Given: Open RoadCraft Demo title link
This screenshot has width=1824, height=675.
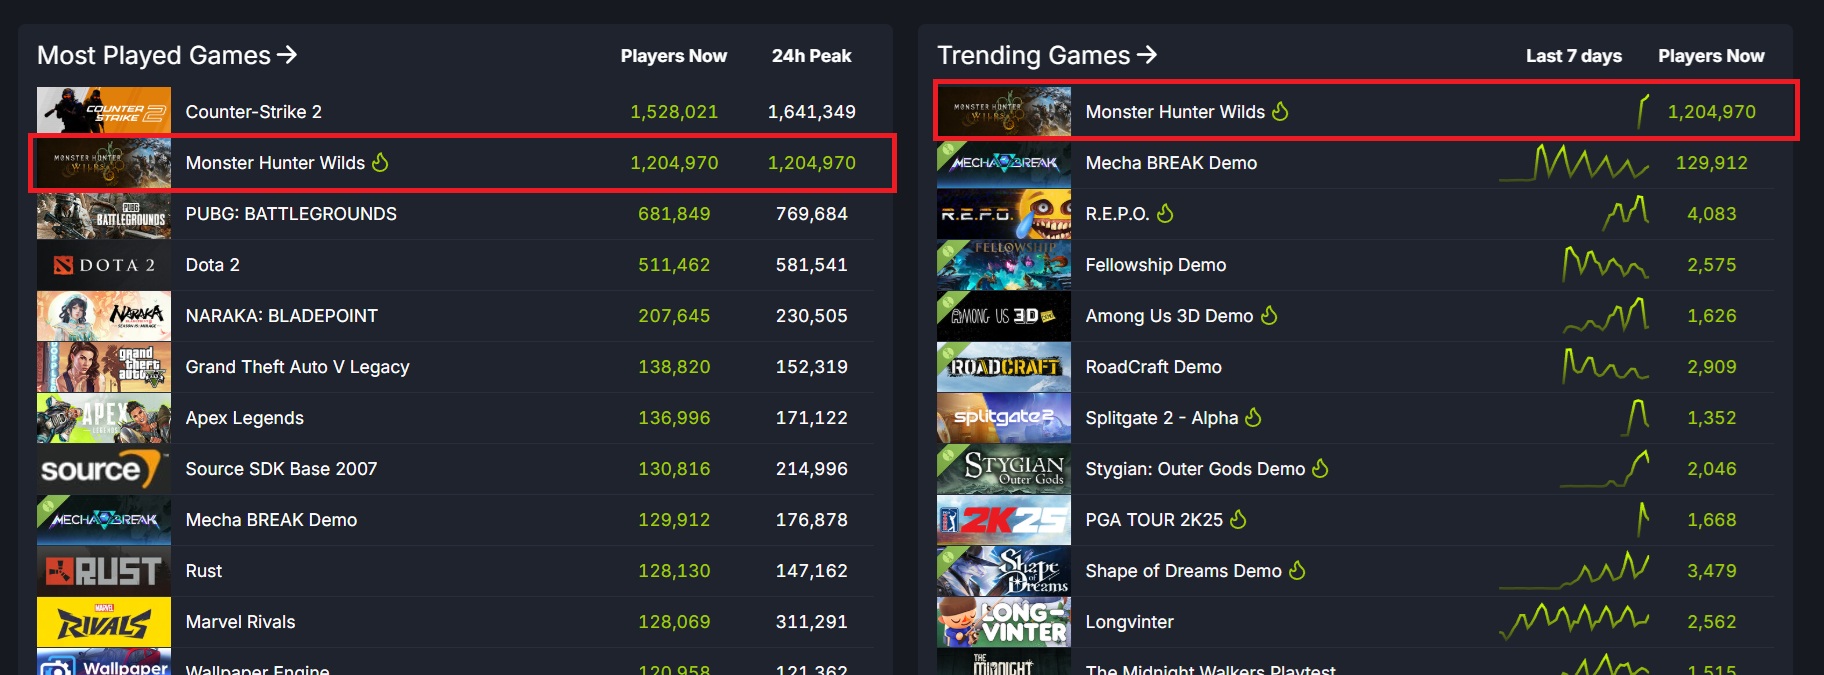Looking at the screenshot, I should click(1153, 367).
